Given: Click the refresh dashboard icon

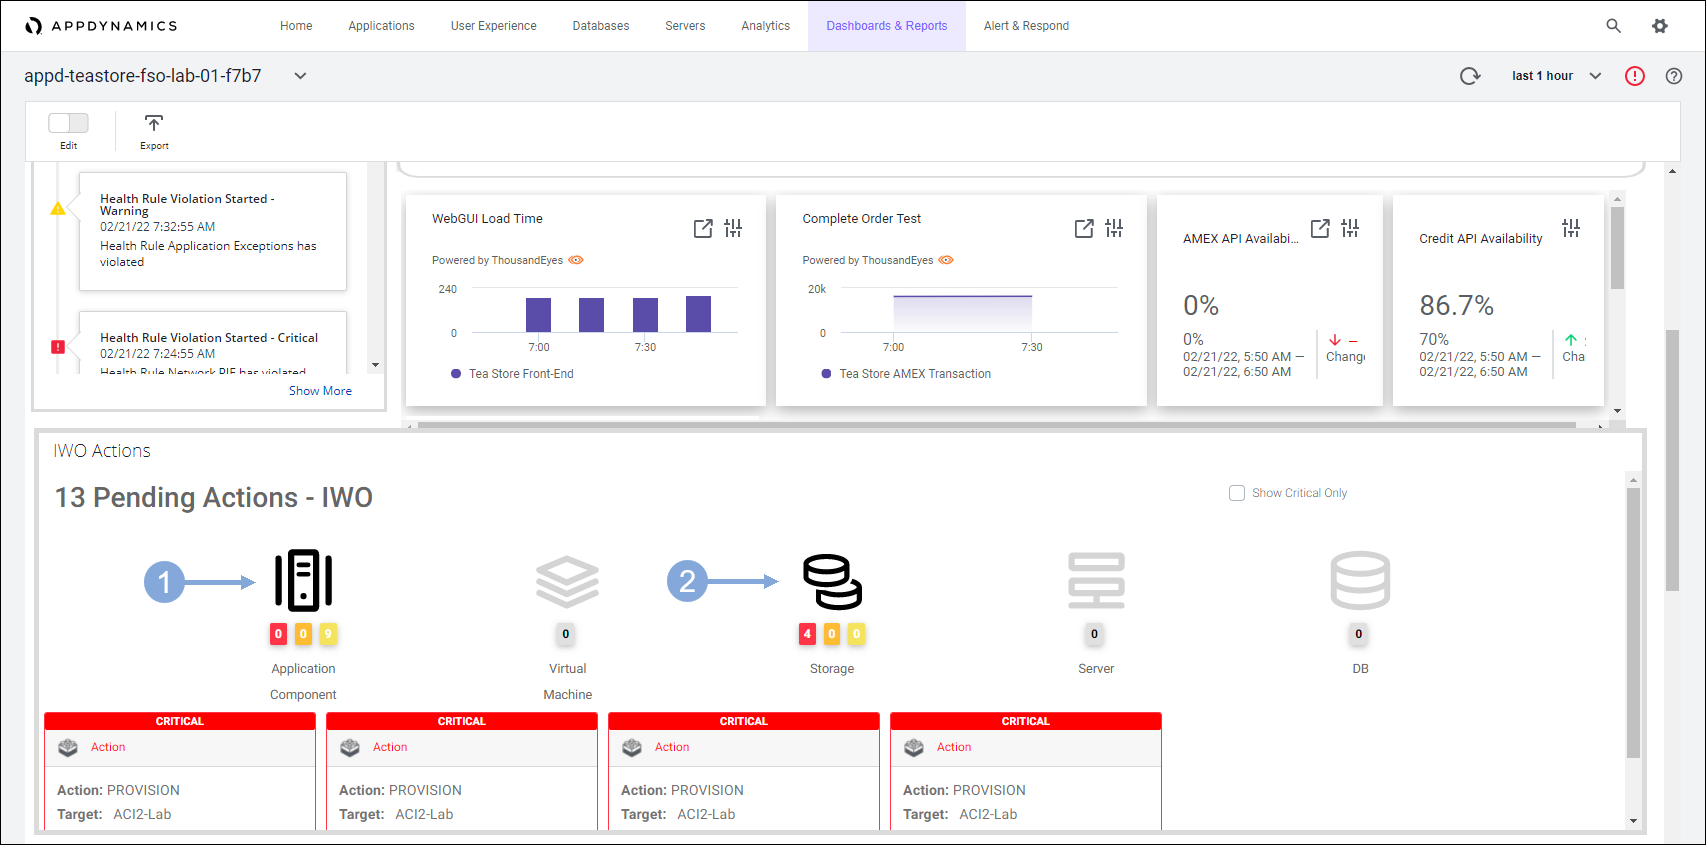Looking at the screenshot, I should (1469, 76).
